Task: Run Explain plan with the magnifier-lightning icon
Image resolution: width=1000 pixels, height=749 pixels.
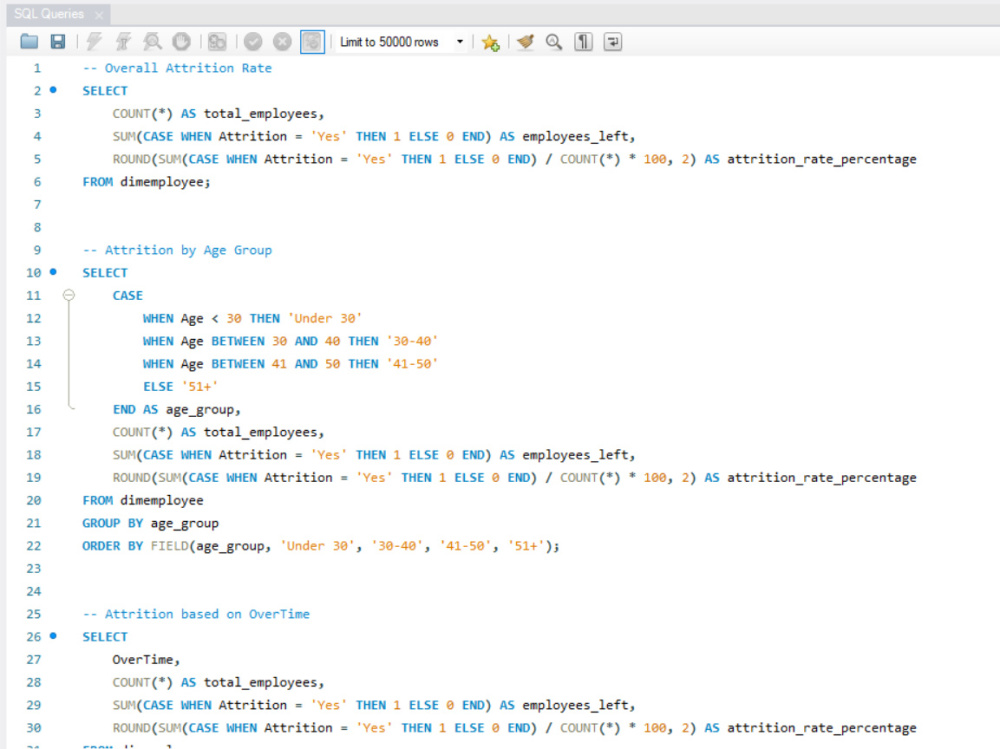Action: click(152, 42)
